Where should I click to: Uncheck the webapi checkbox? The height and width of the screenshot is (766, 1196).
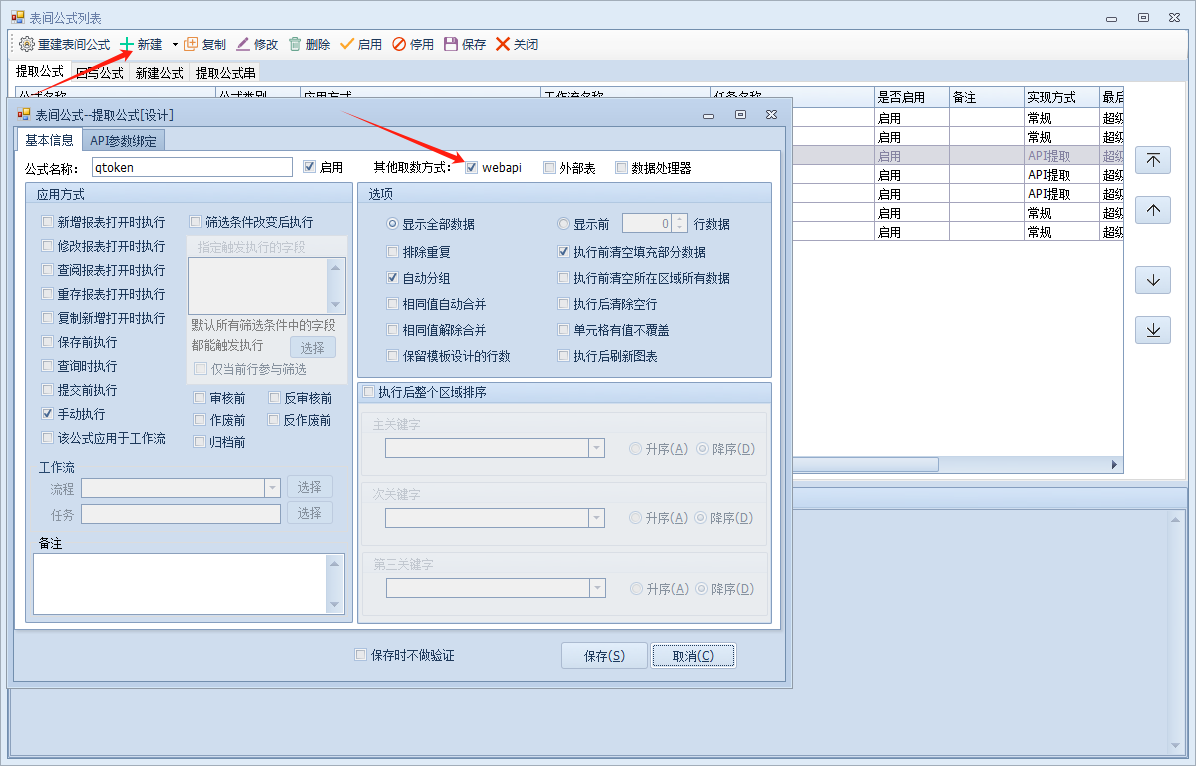click(x=471, y=168)
